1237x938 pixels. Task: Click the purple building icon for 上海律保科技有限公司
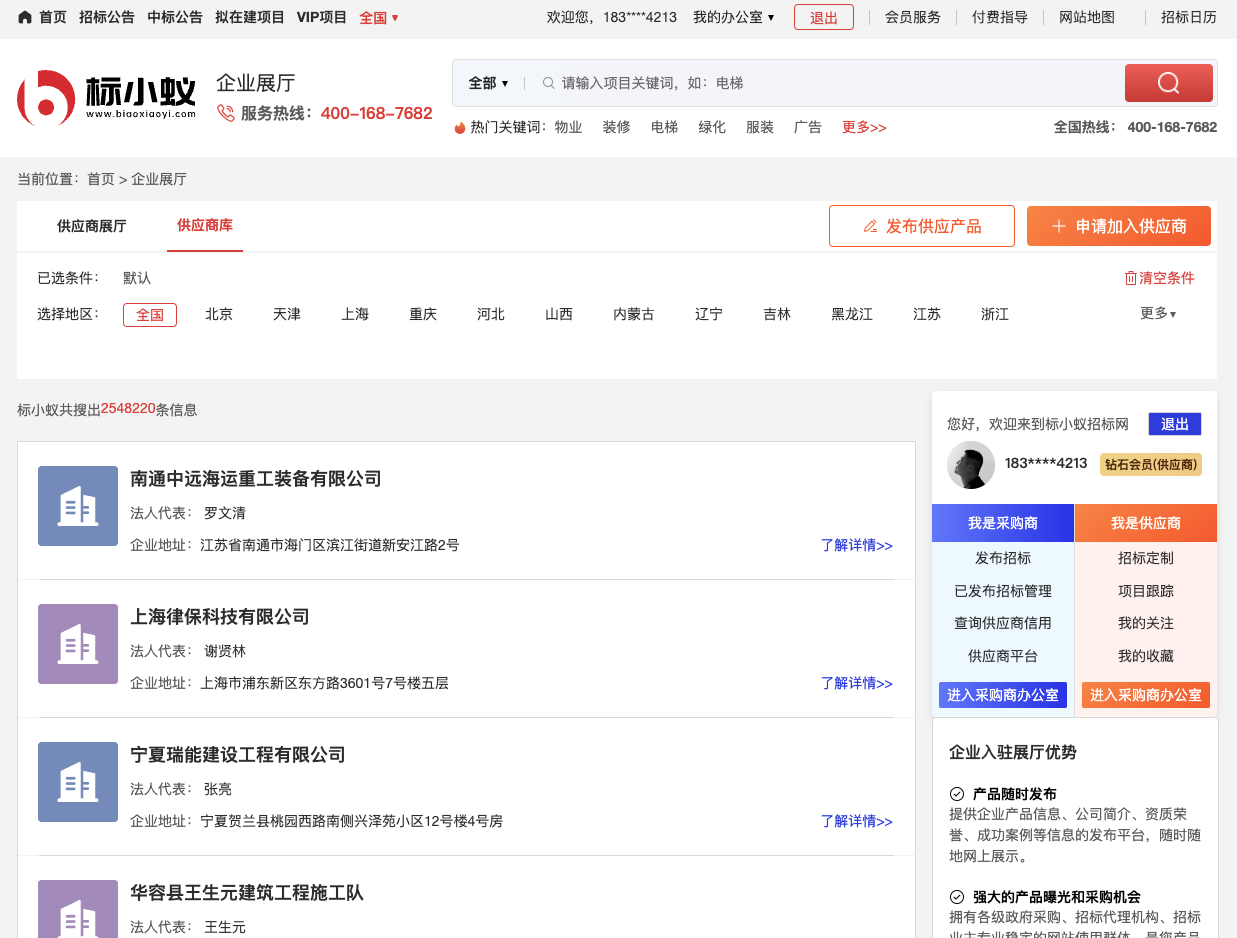point(78,644)
